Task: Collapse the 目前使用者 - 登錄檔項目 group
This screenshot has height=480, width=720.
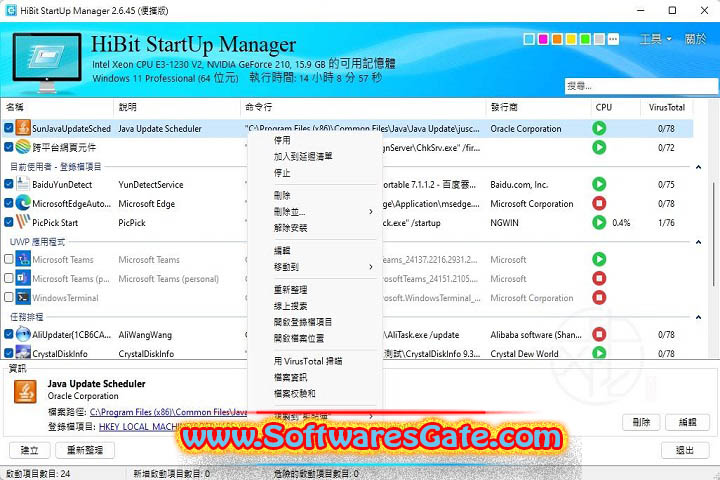Action: (698, 167)
